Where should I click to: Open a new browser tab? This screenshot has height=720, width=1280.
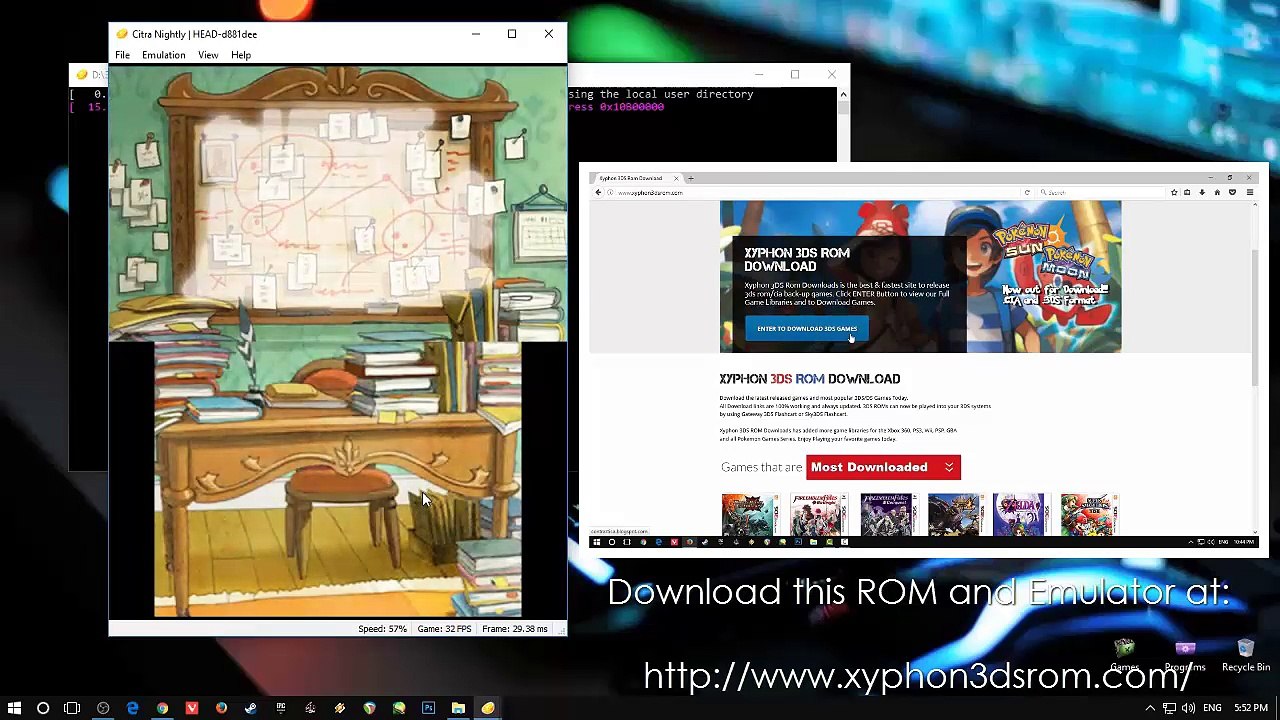tap(690, 178)
